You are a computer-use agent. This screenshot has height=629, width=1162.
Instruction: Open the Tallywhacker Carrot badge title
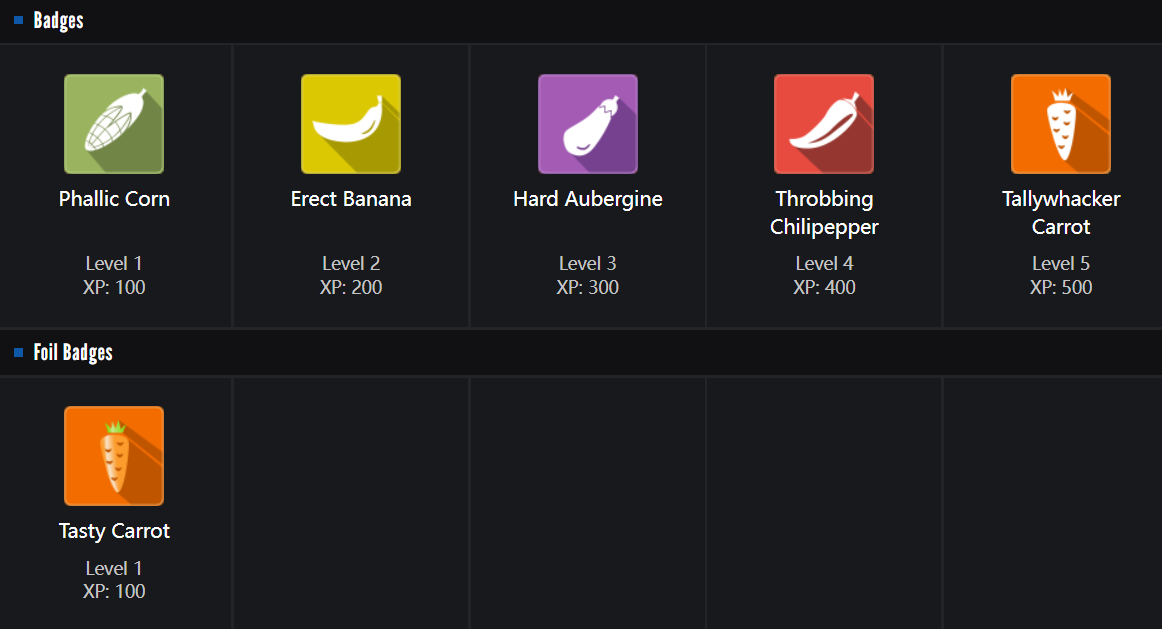1061,213
